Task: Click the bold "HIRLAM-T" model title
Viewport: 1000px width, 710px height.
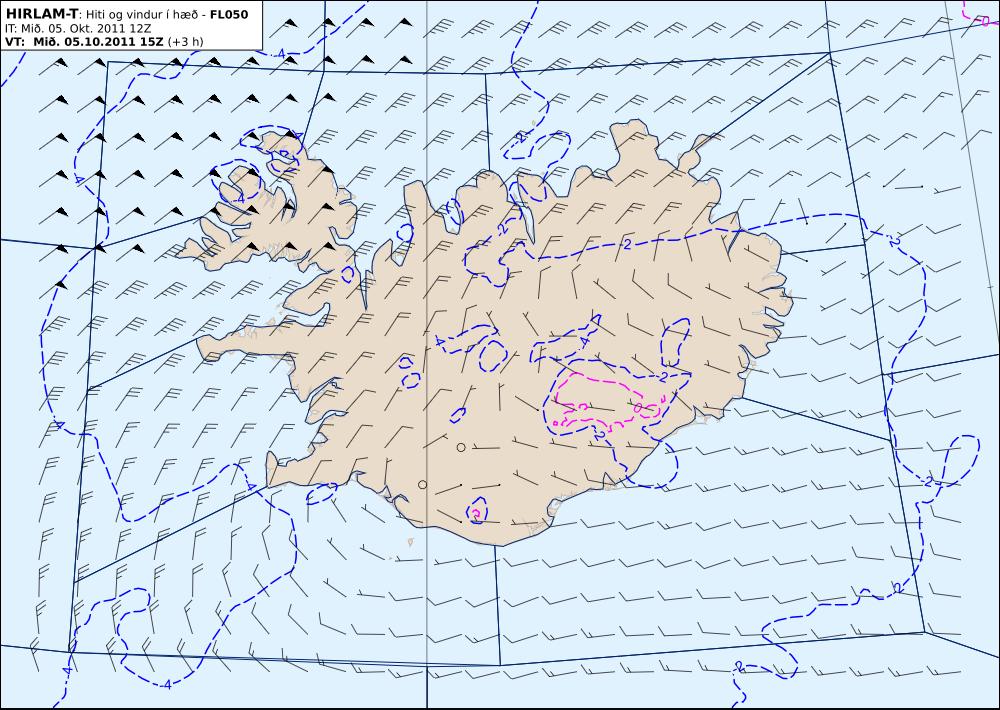Action: point(42,14)
